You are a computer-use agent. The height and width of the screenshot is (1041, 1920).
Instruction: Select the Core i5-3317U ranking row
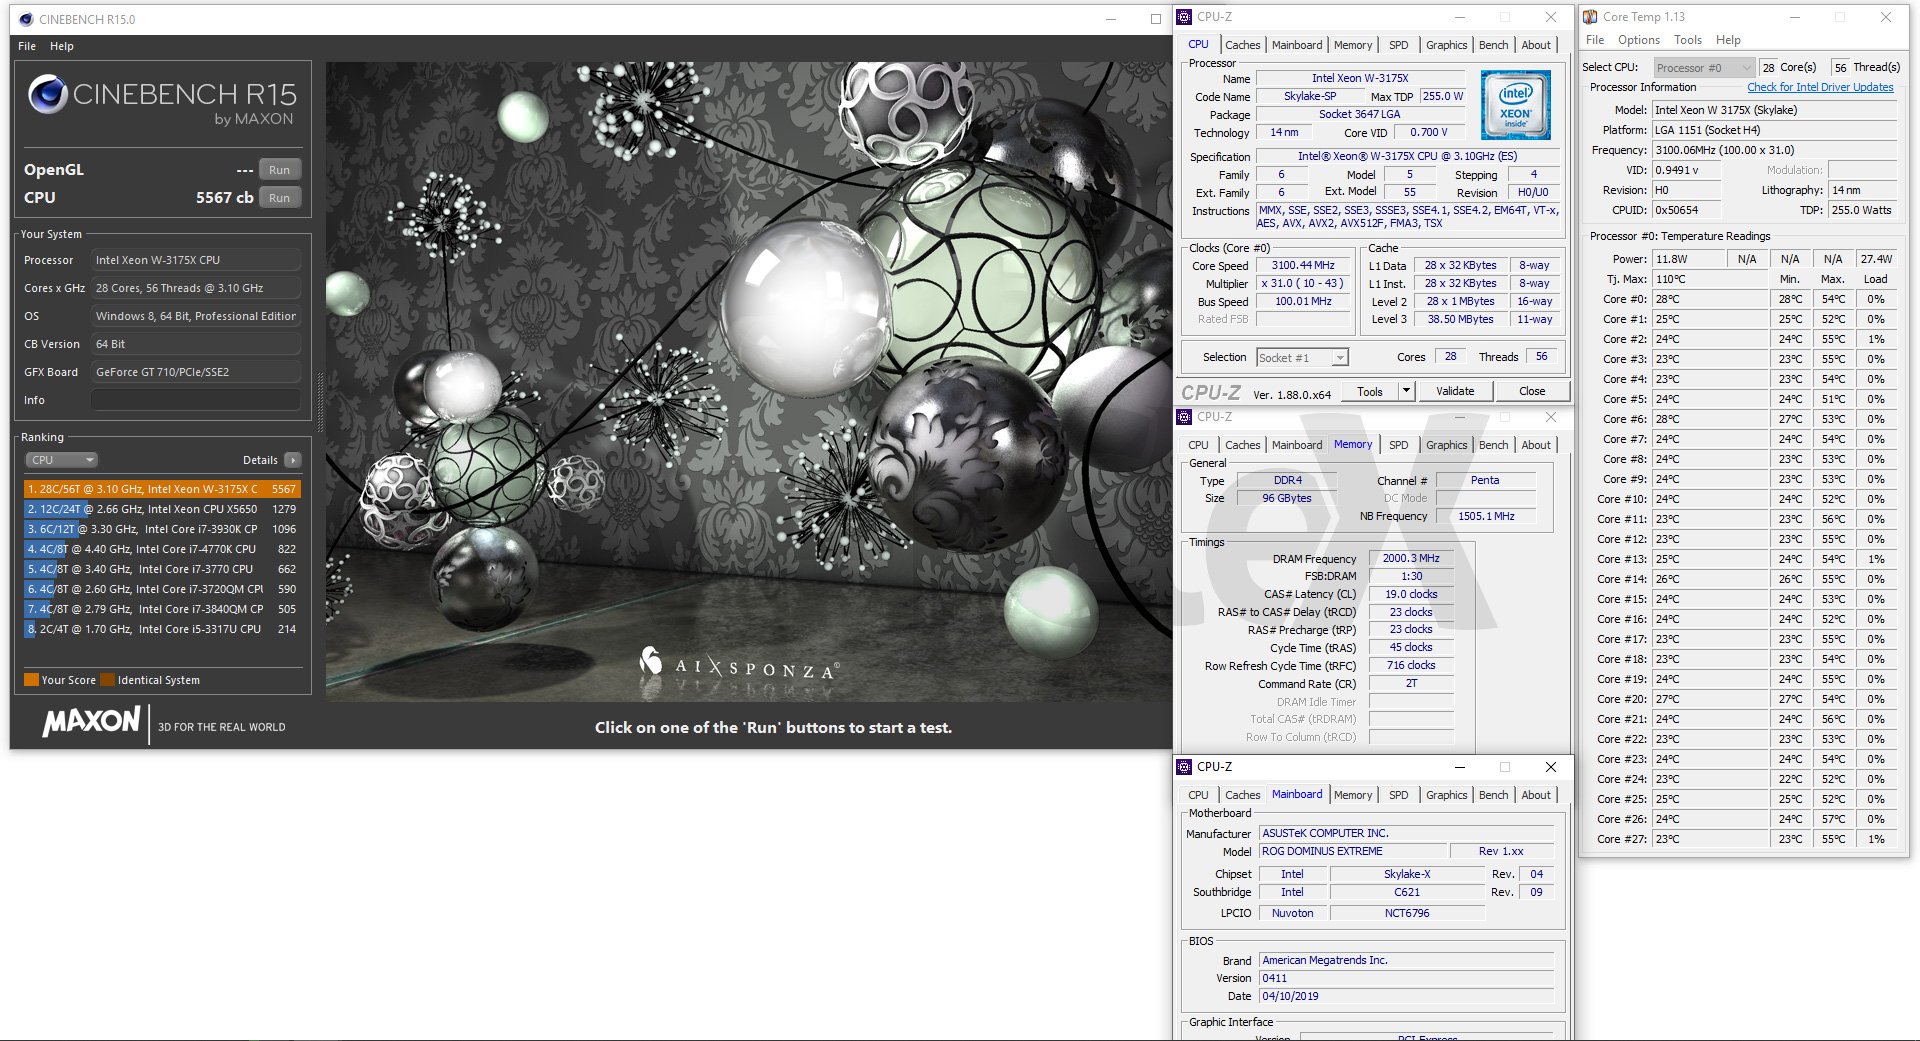point(162,629)
